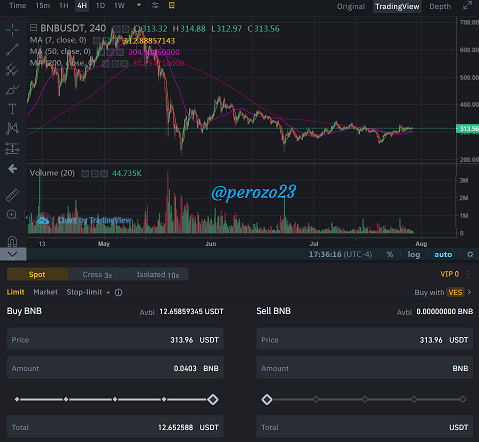Open settings for MA 50 indicator
This screenshot has width=479, height=442.
[112, 52]
